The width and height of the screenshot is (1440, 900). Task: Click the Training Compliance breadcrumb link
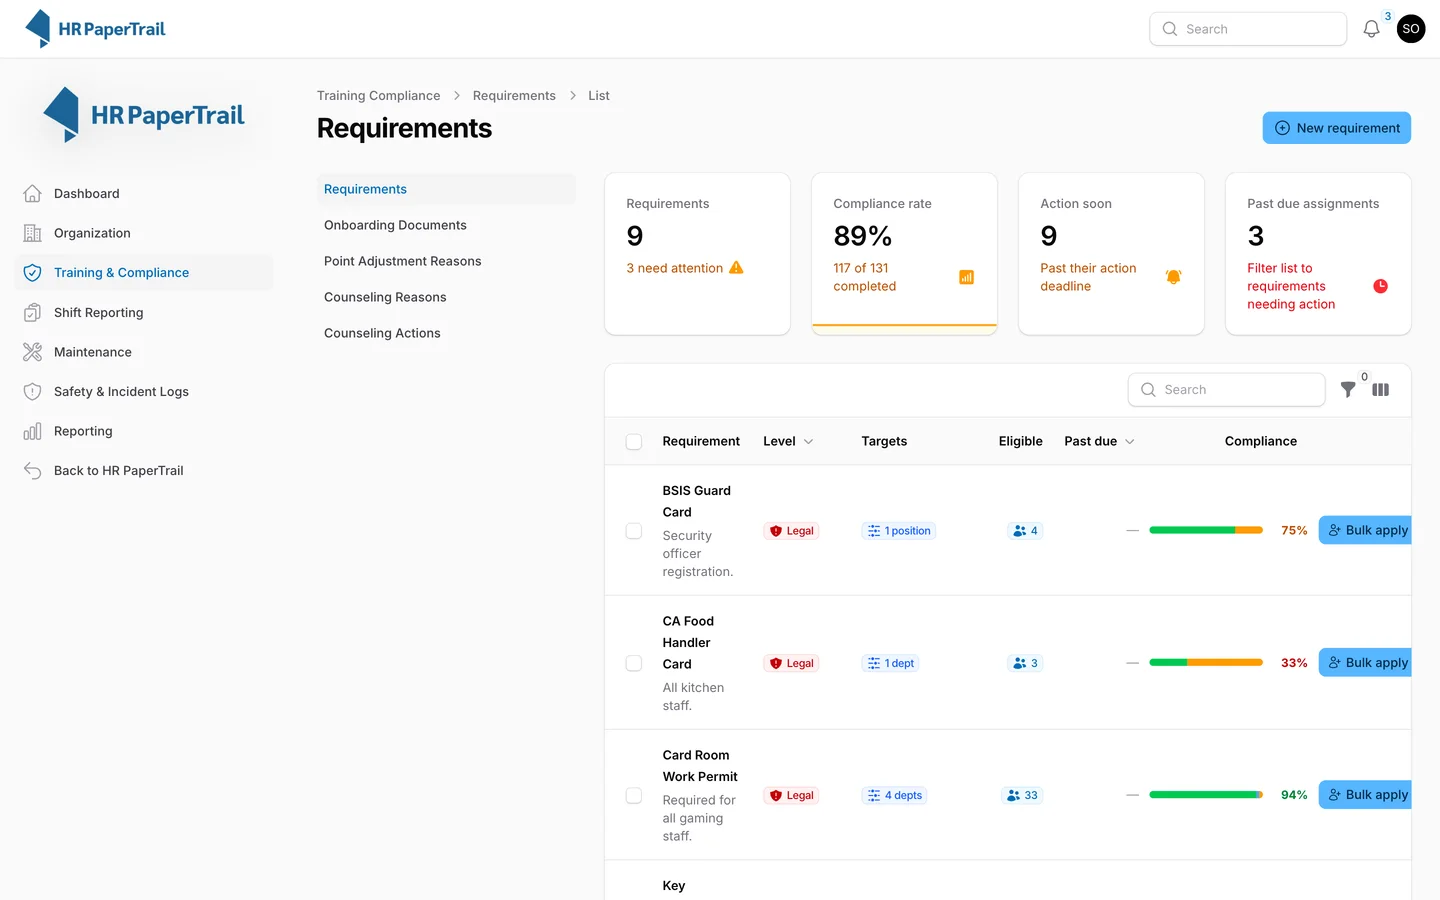379,95
